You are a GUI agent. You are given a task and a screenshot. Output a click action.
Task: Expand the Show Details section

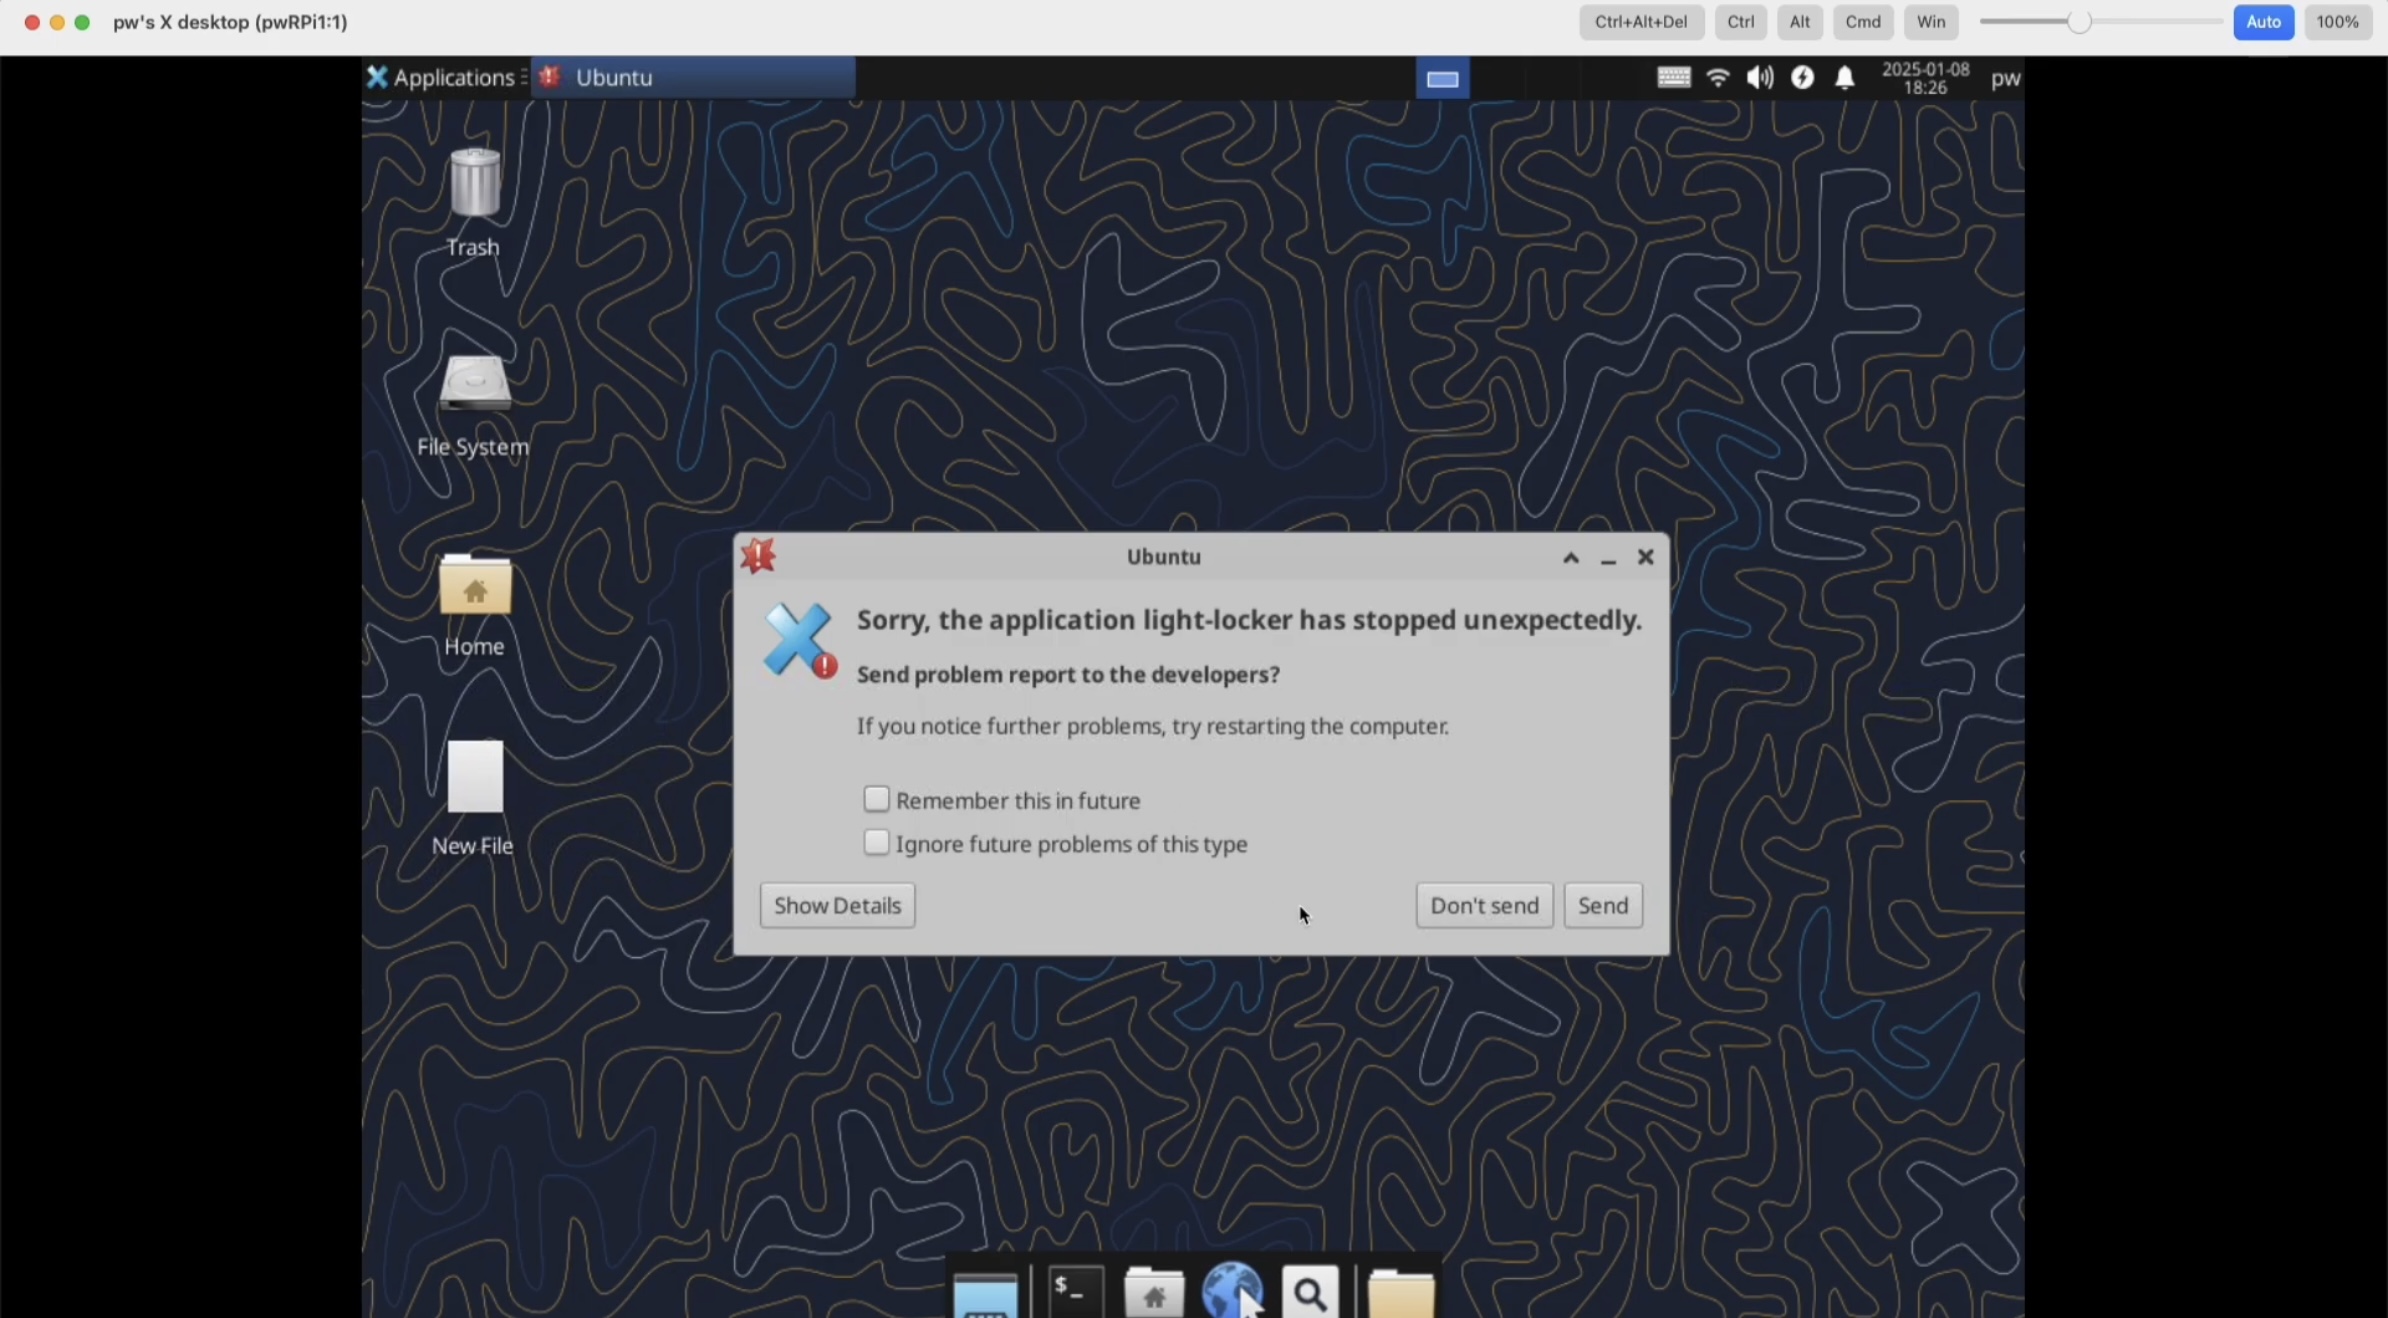click(837, 905)
